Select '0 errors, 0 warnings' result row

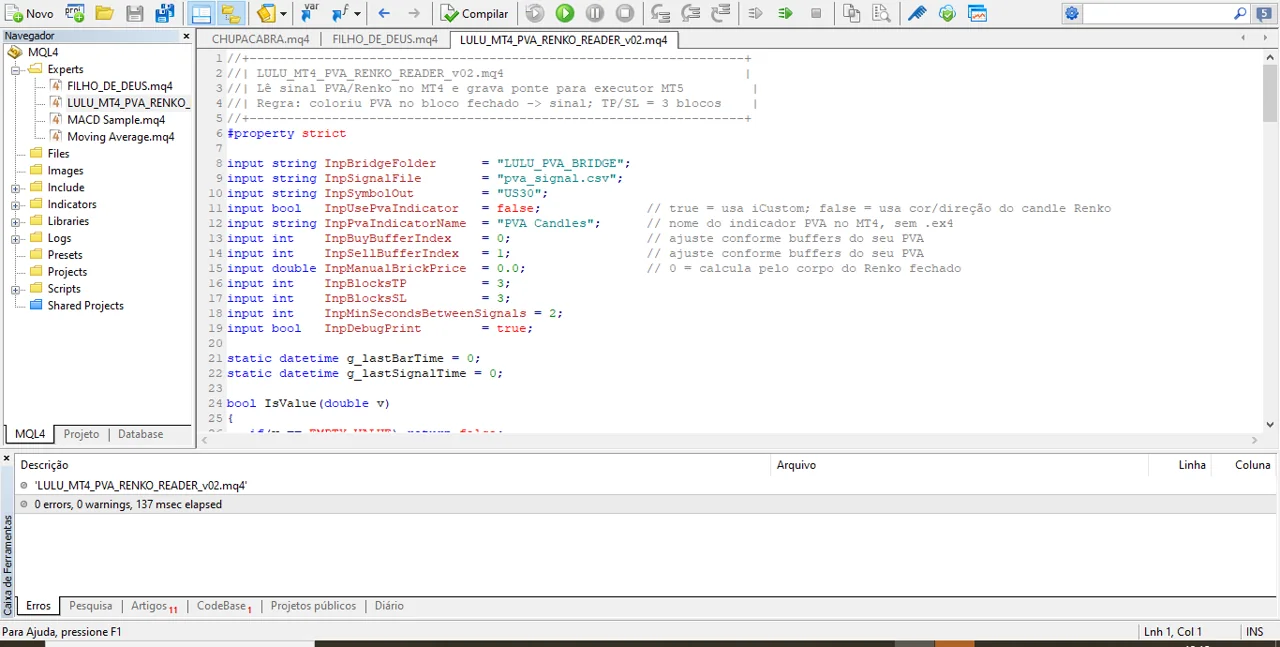tap(646, 505)
